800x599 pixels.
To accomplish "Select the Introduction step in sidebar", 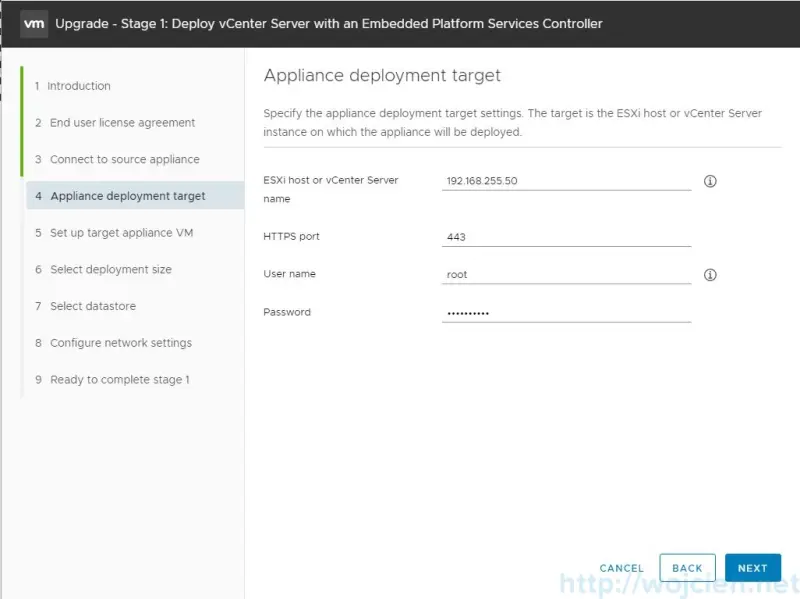I will (75, 86).
